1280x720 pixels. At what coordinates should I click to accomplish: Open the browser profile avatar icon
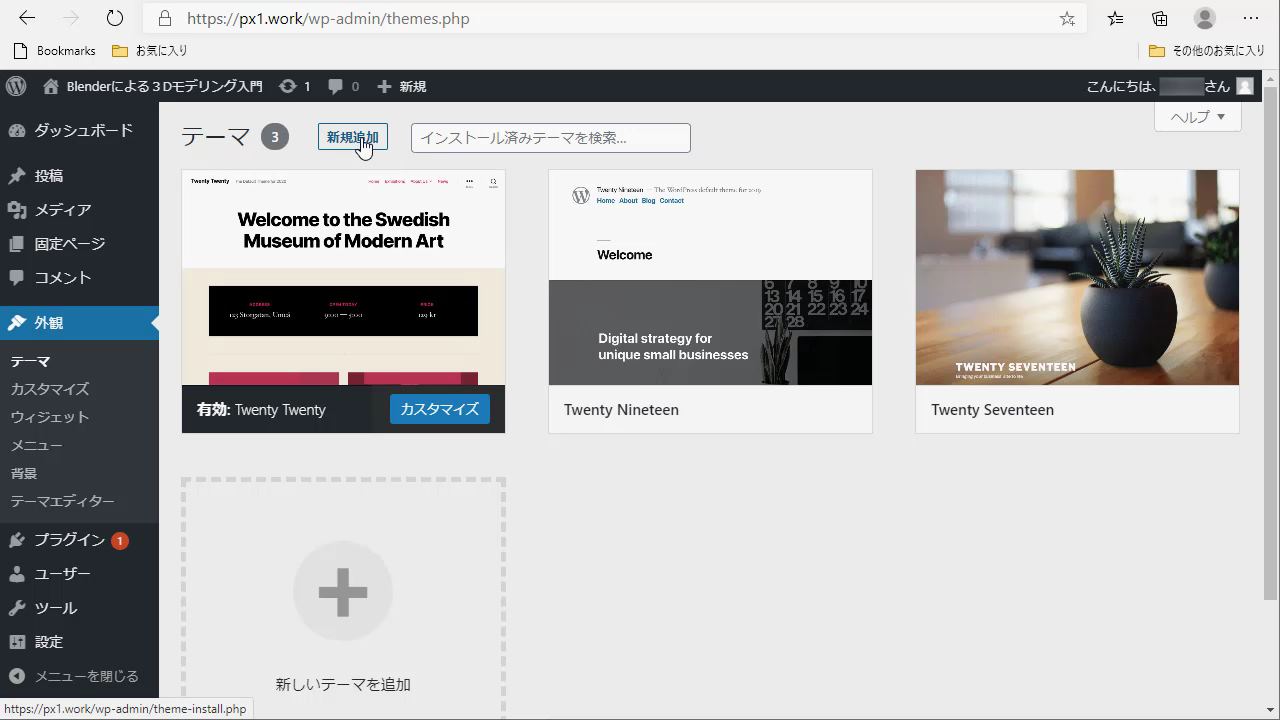[1205, 18]
